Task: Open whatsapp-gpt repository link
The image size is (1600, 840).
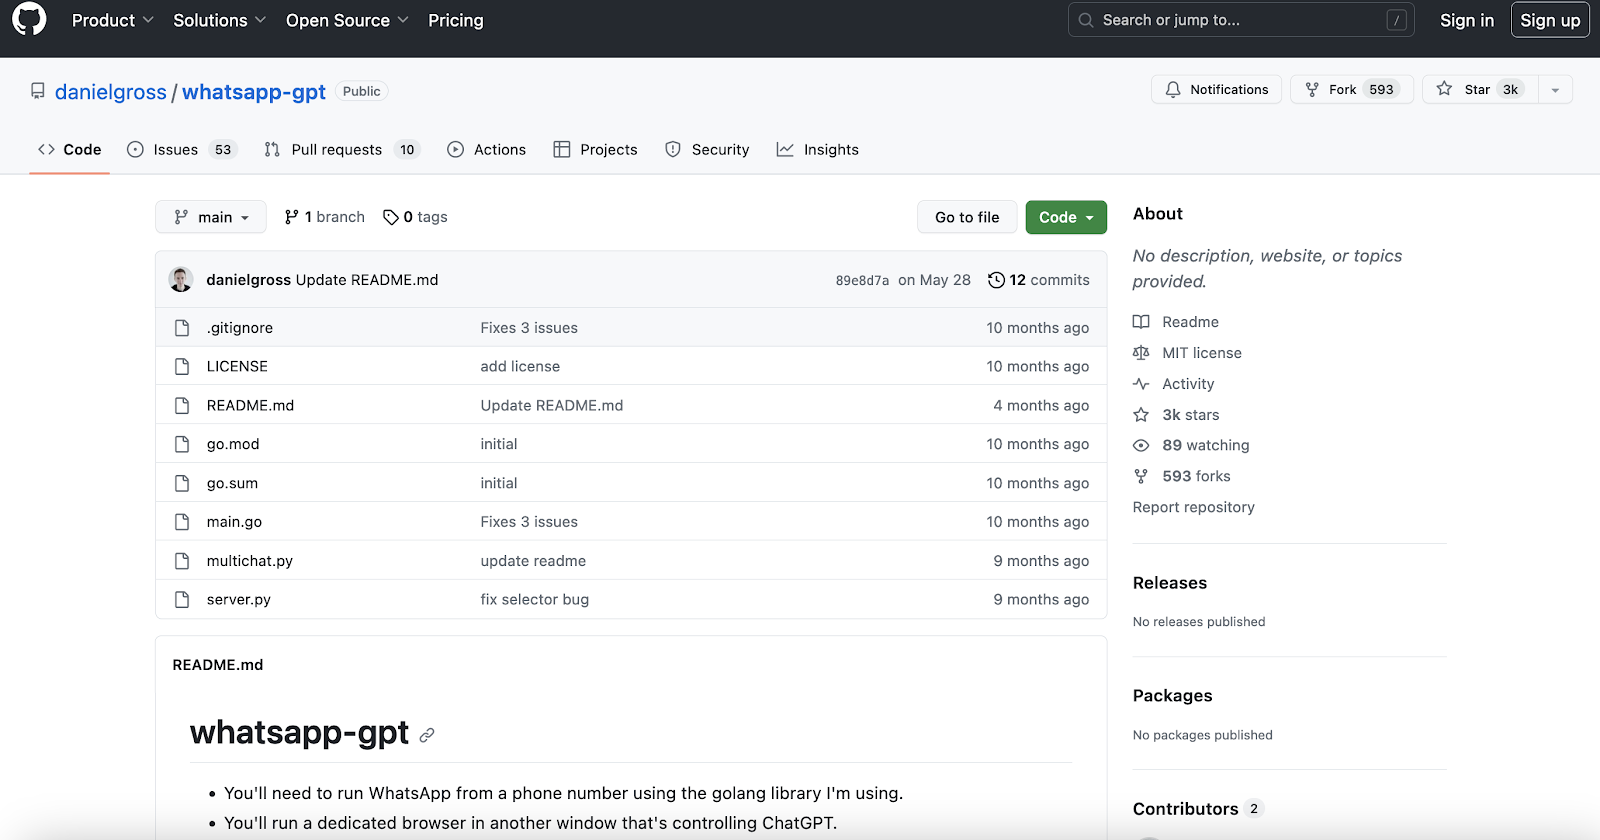Action: (x=254, y=92)
